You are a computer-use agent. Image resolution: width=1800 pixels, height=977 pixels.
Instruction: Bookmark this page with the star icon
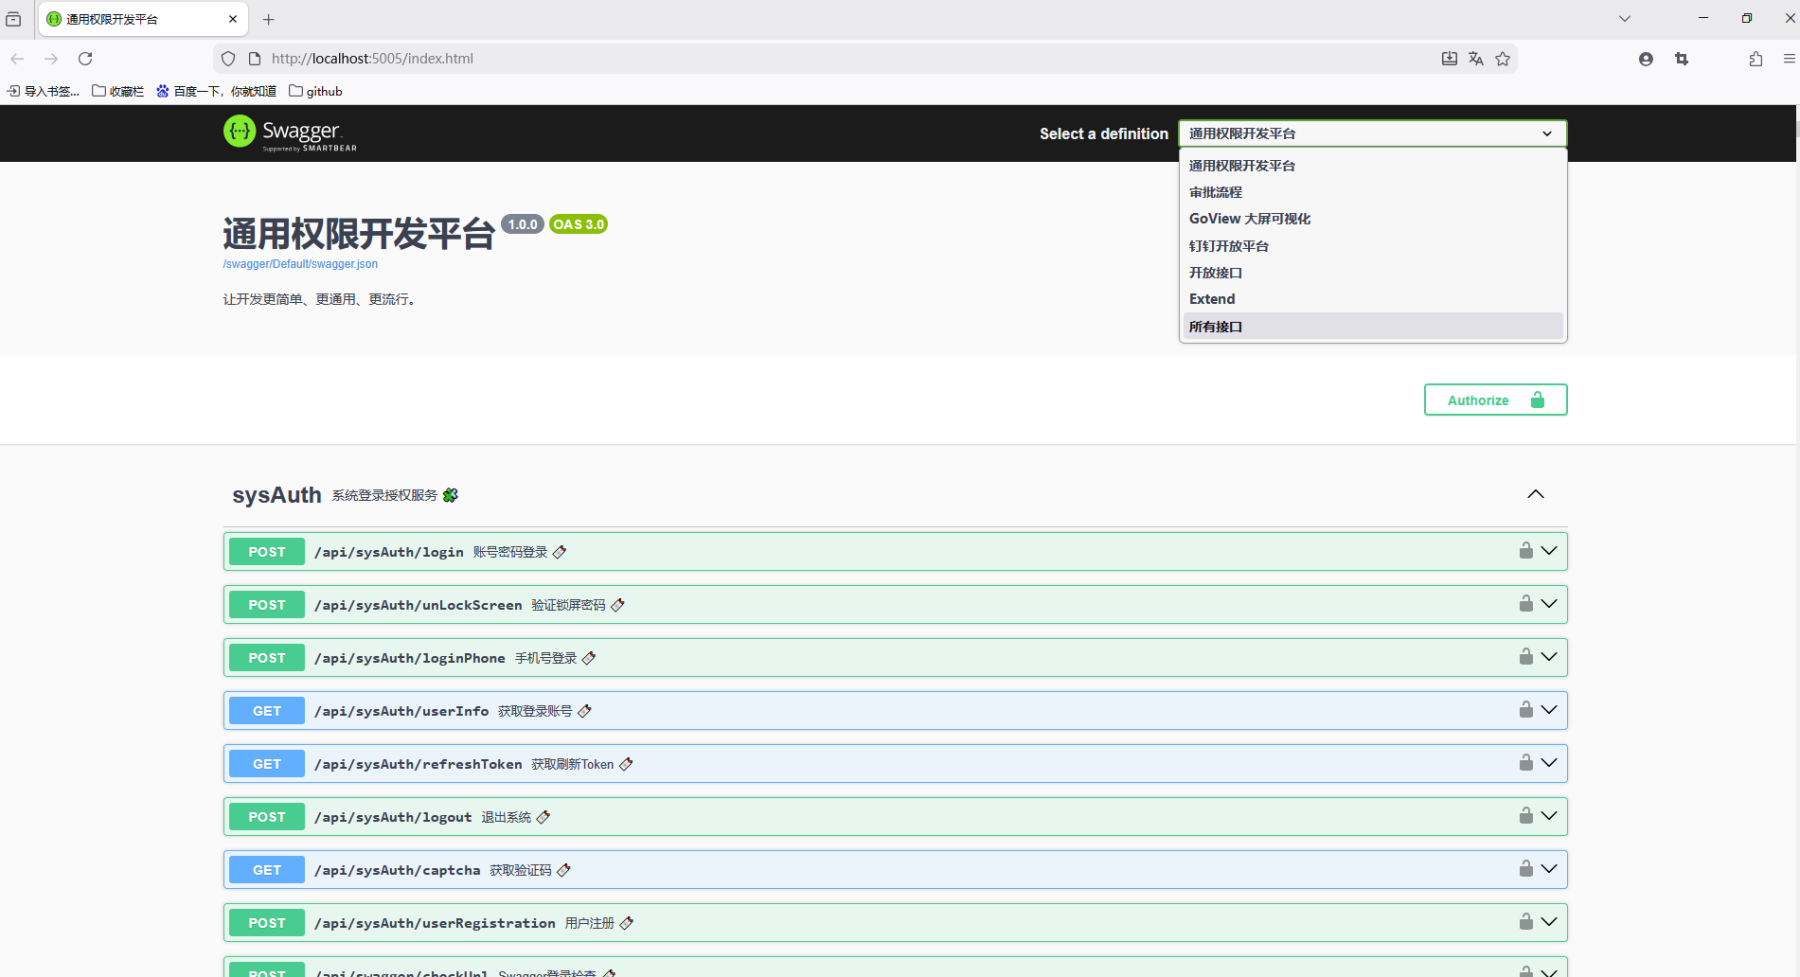point(1502,59)
